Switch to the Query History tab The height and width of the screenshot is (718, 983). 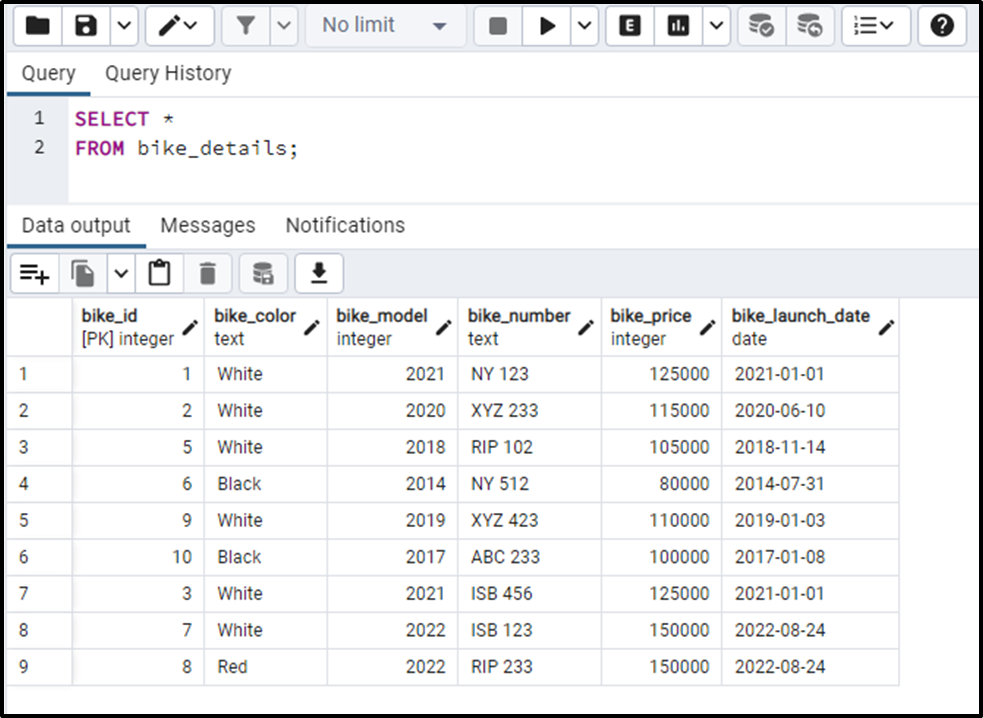[167, 73]
